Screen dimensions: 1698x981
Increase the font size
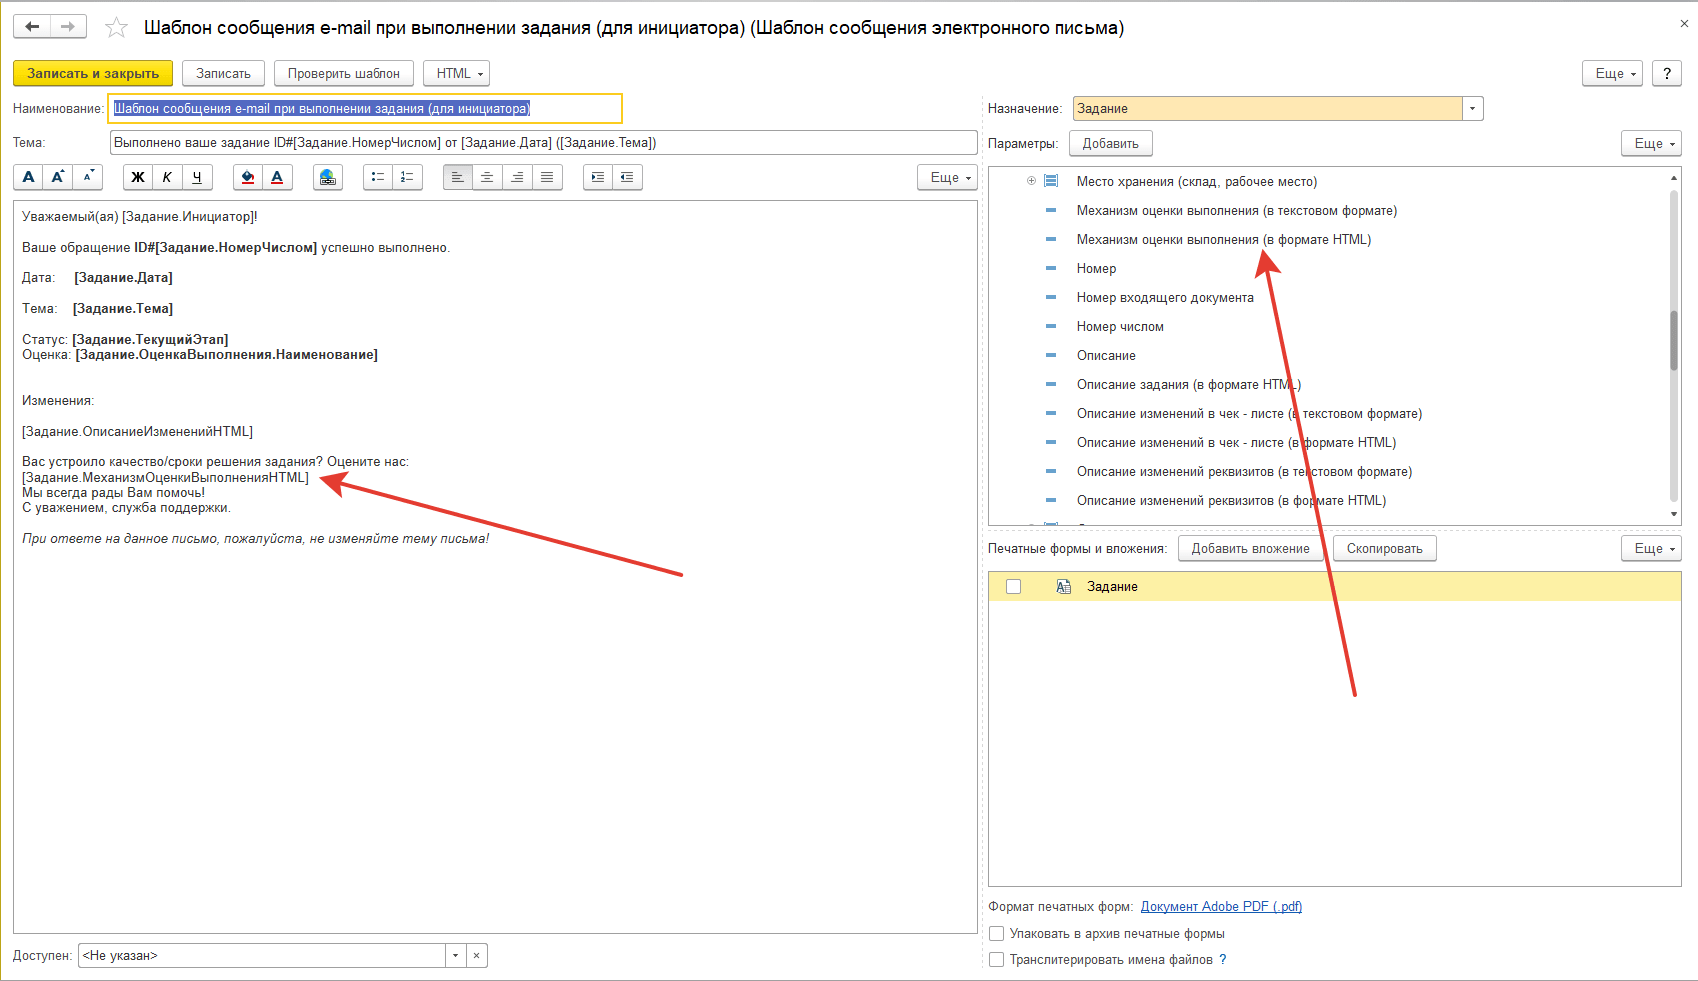point(58,177)
